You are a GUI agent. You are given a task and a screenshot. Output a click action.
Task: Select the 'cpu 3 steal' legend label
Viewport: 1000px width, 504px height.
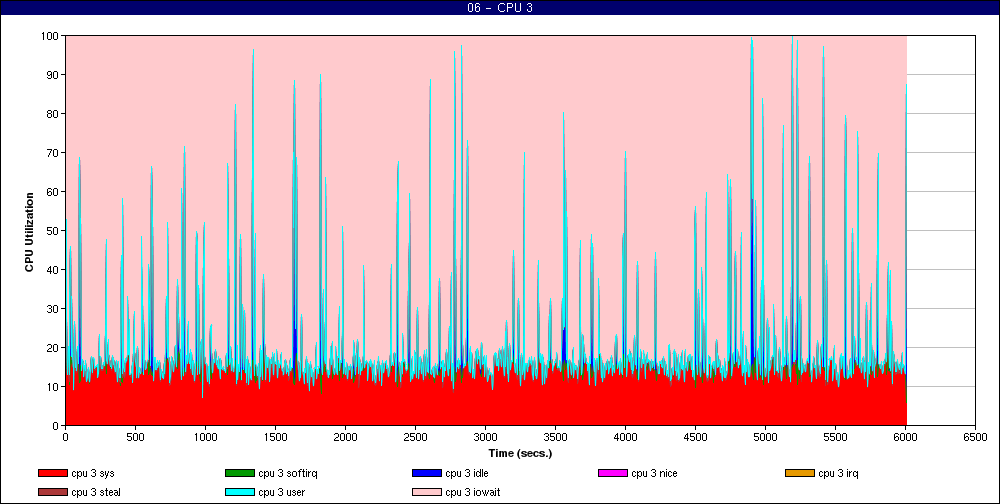point(96,493)
